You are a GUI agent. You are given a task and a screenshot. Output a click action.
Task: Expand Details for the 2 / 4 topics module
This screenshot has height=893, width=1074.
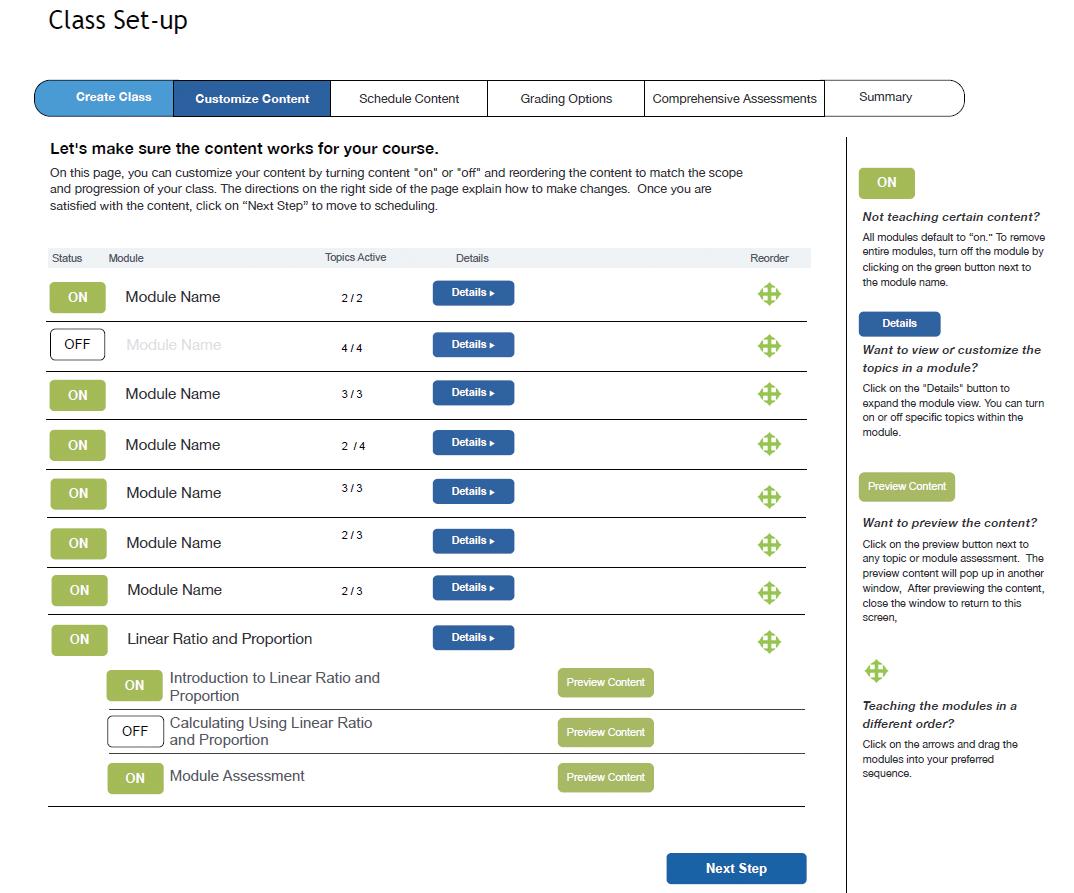coord(473,443)
